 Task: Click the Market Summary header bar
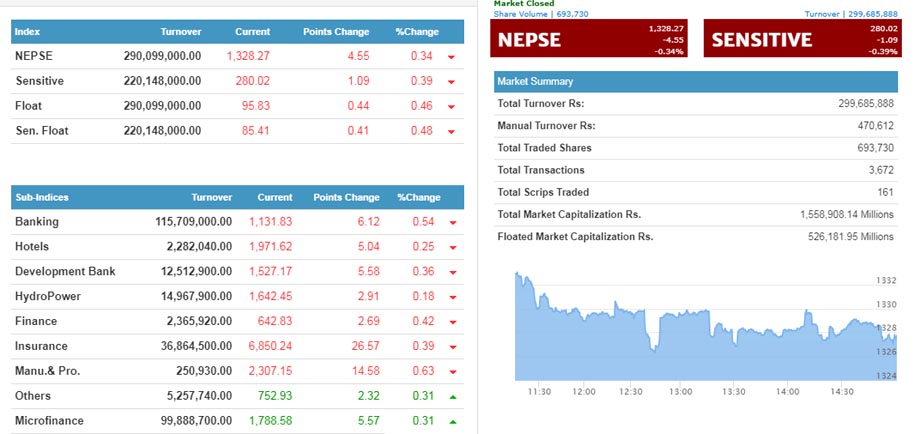(x=696, y=81)
